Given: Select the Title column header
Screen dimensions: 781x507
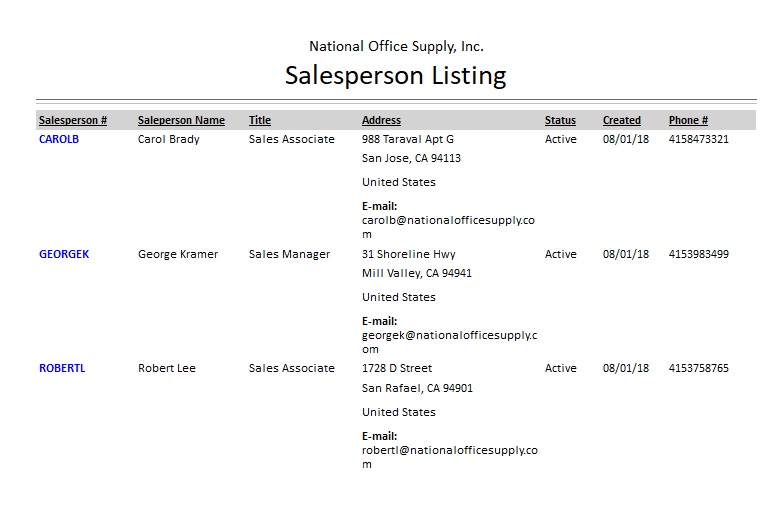Looking at the screenshot, I should point(260,121).
